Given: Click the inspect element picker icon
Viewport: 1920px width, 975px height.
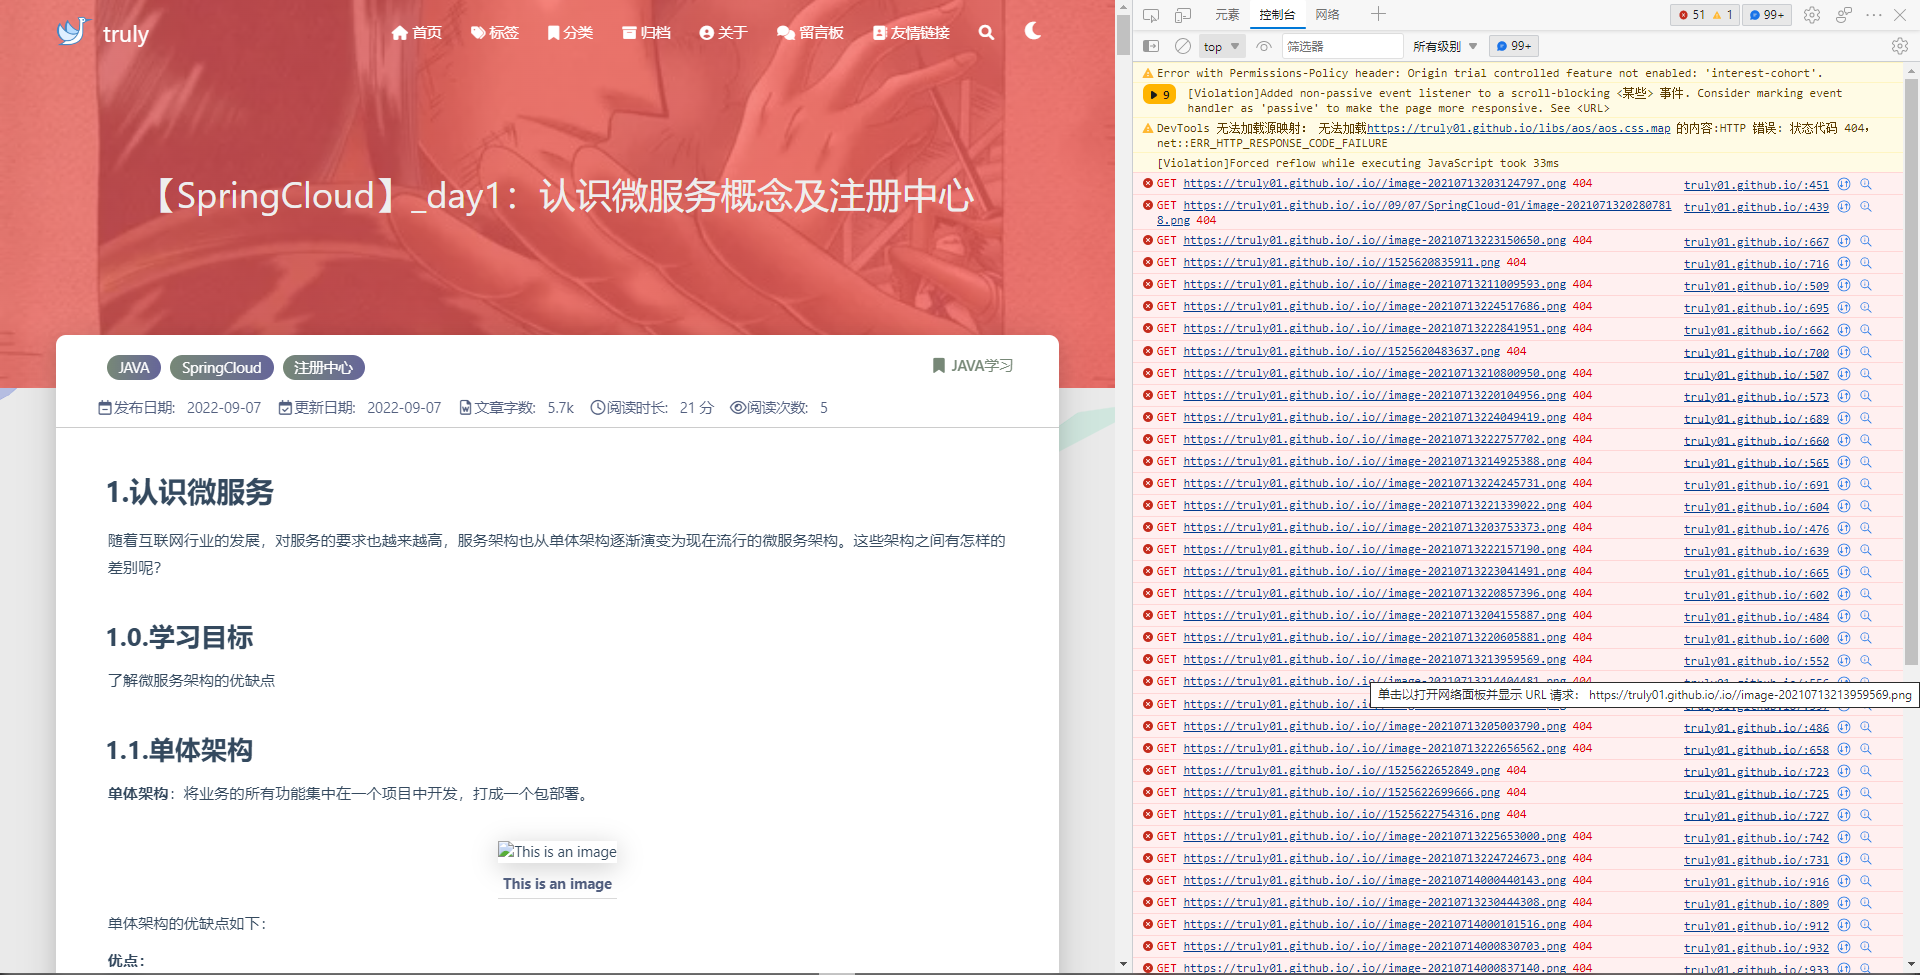Looking at the screenshot, I should point(1151,15).
